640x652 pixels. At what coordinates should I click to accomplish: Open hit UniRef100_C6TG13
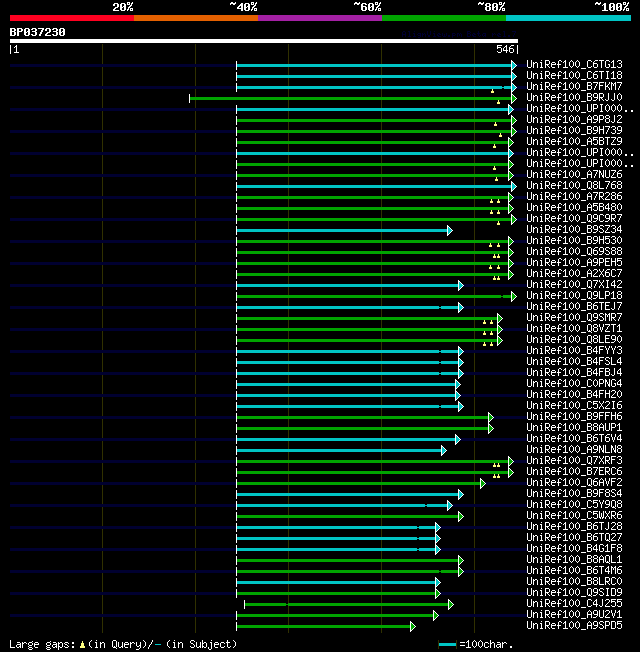pyautogui.click(x=574, y=64)
